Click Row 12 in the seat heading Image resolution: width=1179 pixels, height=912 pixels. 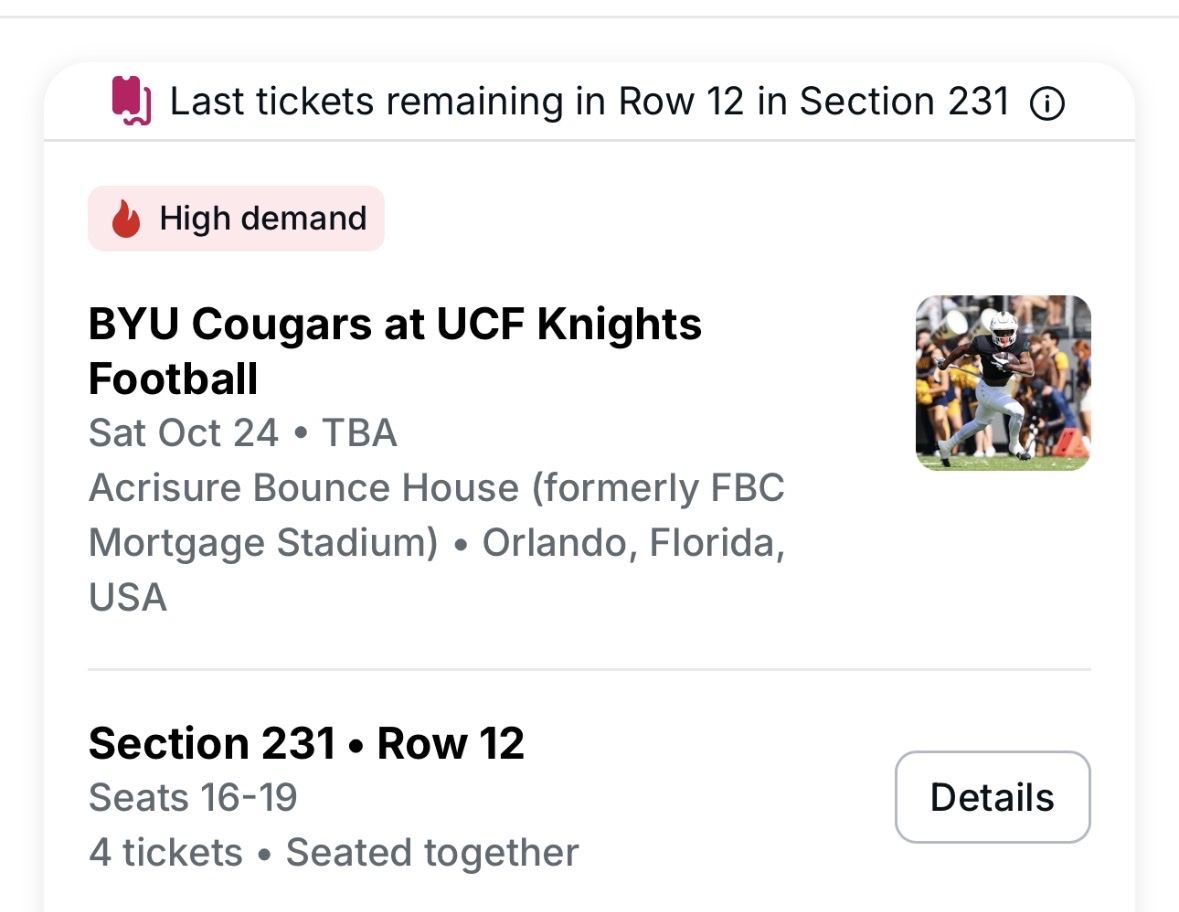[x=450, y=744]
